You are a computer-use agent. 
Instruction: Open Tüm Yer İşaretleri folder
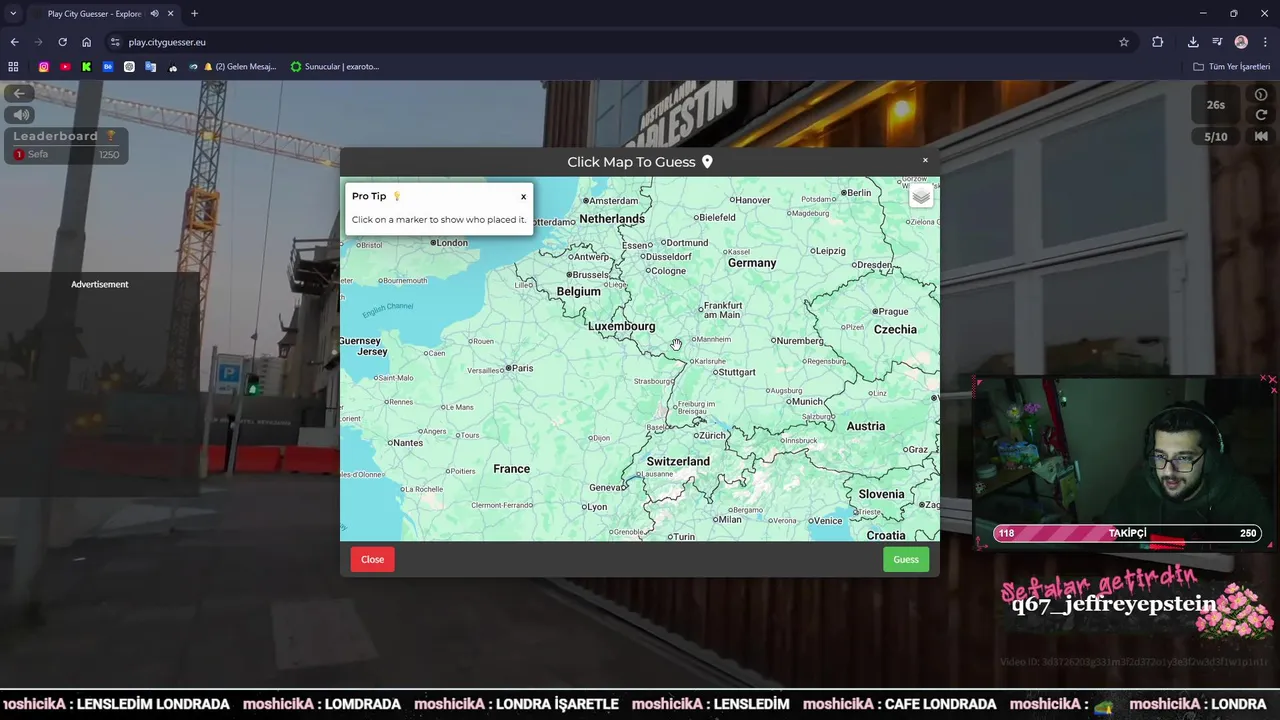tap(1232, 67)
